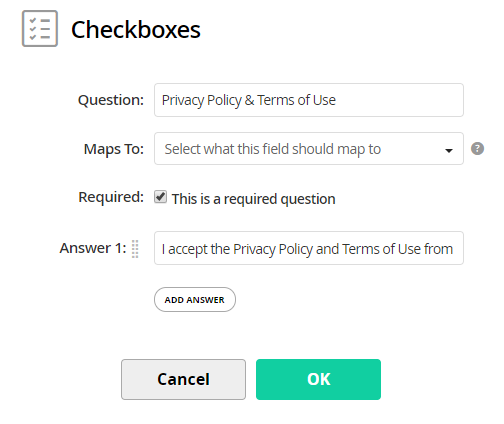Confirm with the green OK button

tap(318, 379)
